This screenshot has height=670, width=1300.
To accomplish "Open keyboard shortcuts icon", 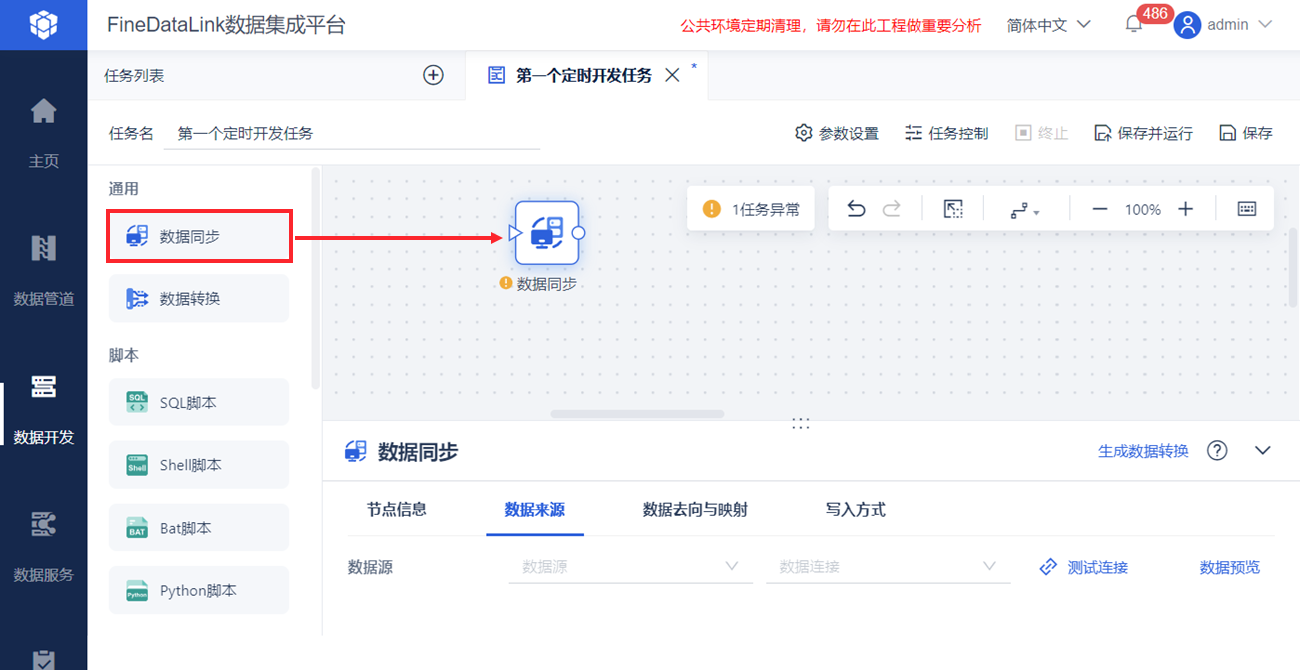I will pos(1247,209).
